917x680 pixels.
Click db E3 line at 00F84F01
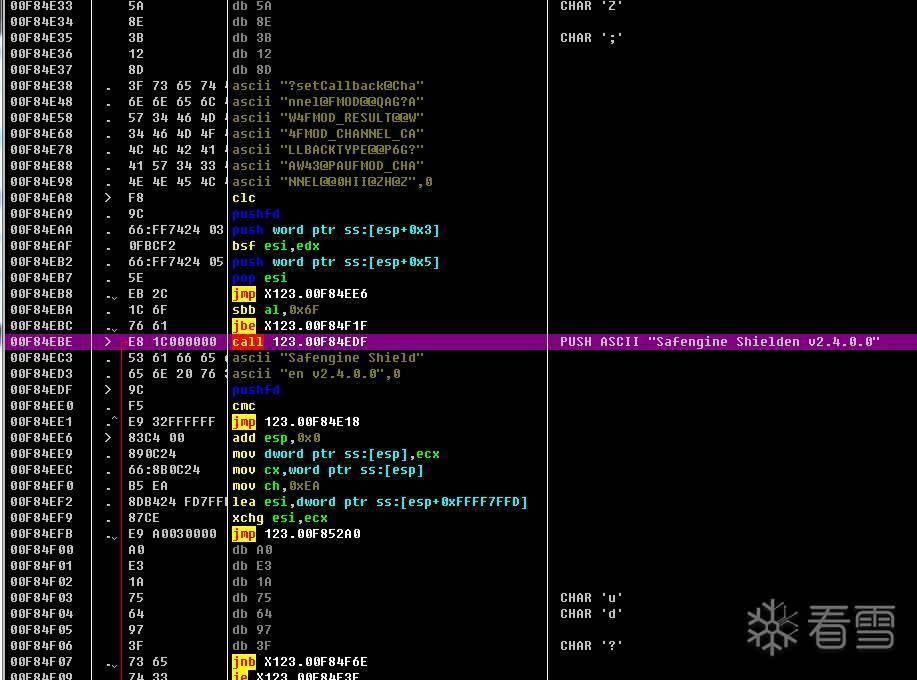(x=252, y=566)
